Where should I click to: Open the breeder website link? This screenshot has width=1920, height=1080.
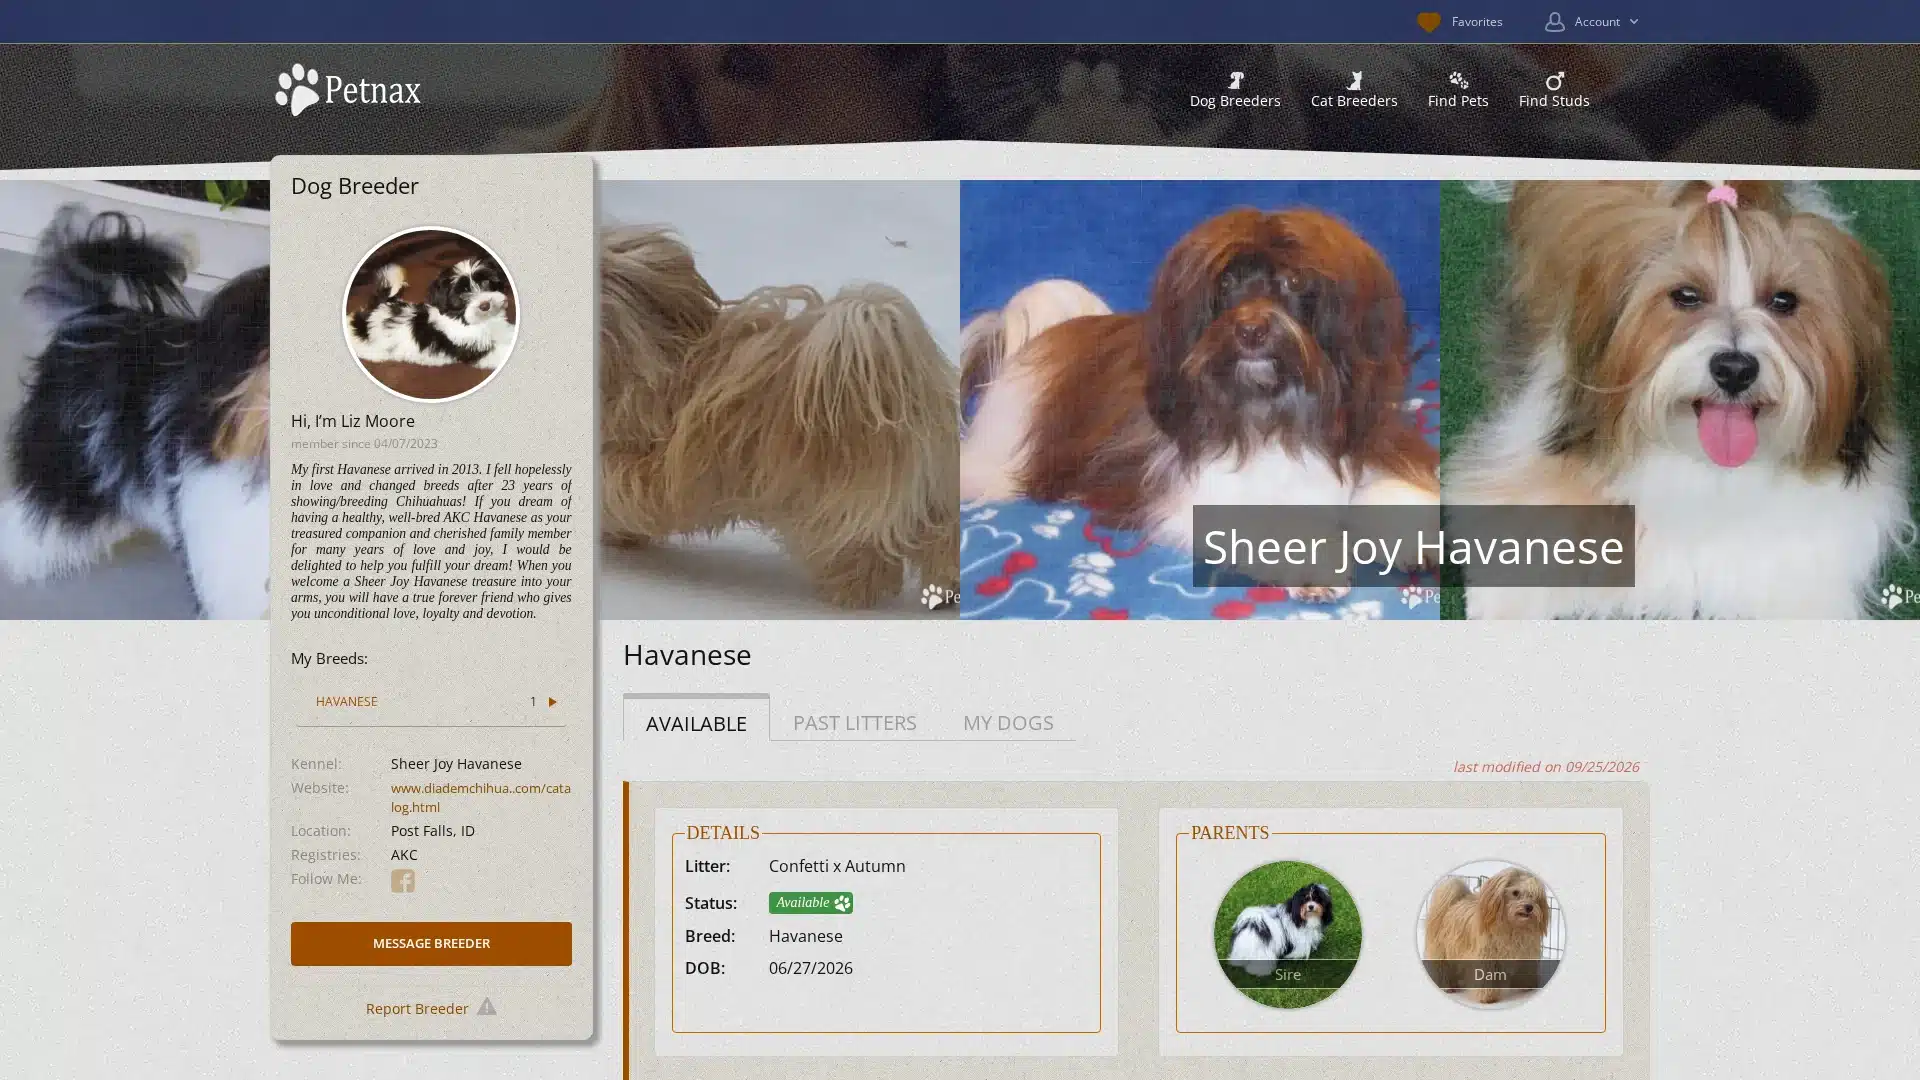coord(480,797)
